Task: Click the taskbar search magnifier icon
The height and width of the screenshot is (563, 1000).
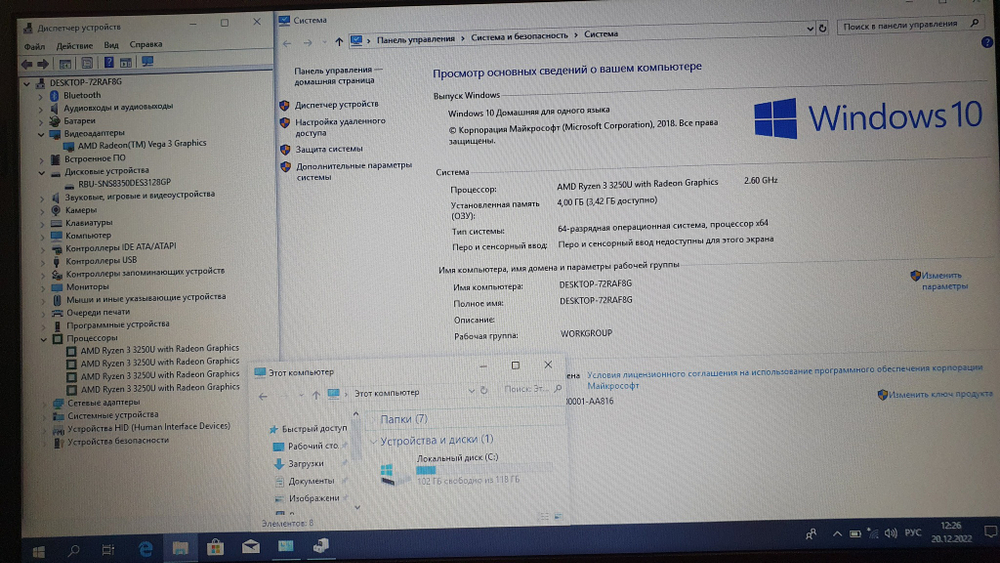Action: 74,550
